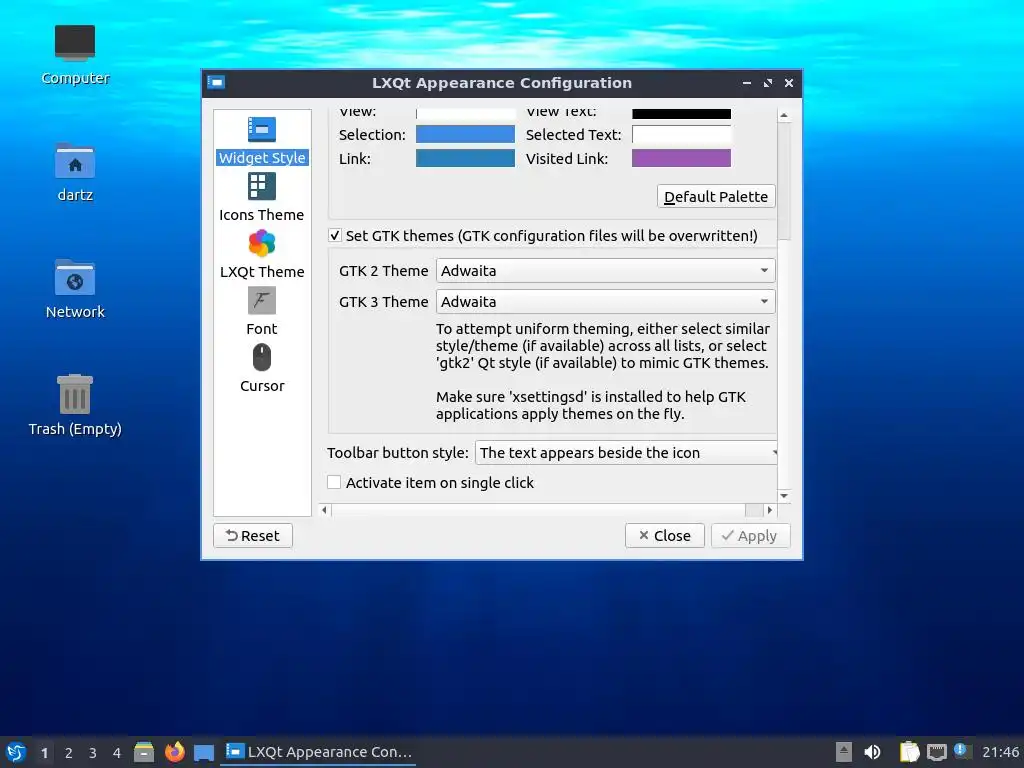The image size is (1024, 768).
Task: Click the vertical scrollbar down arrow
Action: (x=784, y=496)
